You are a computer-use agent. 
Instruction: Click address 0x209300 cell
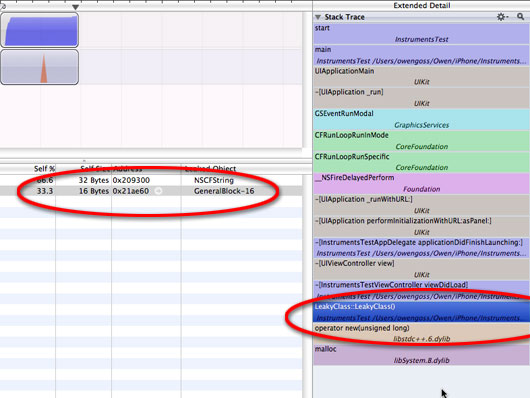click(131, 180)
